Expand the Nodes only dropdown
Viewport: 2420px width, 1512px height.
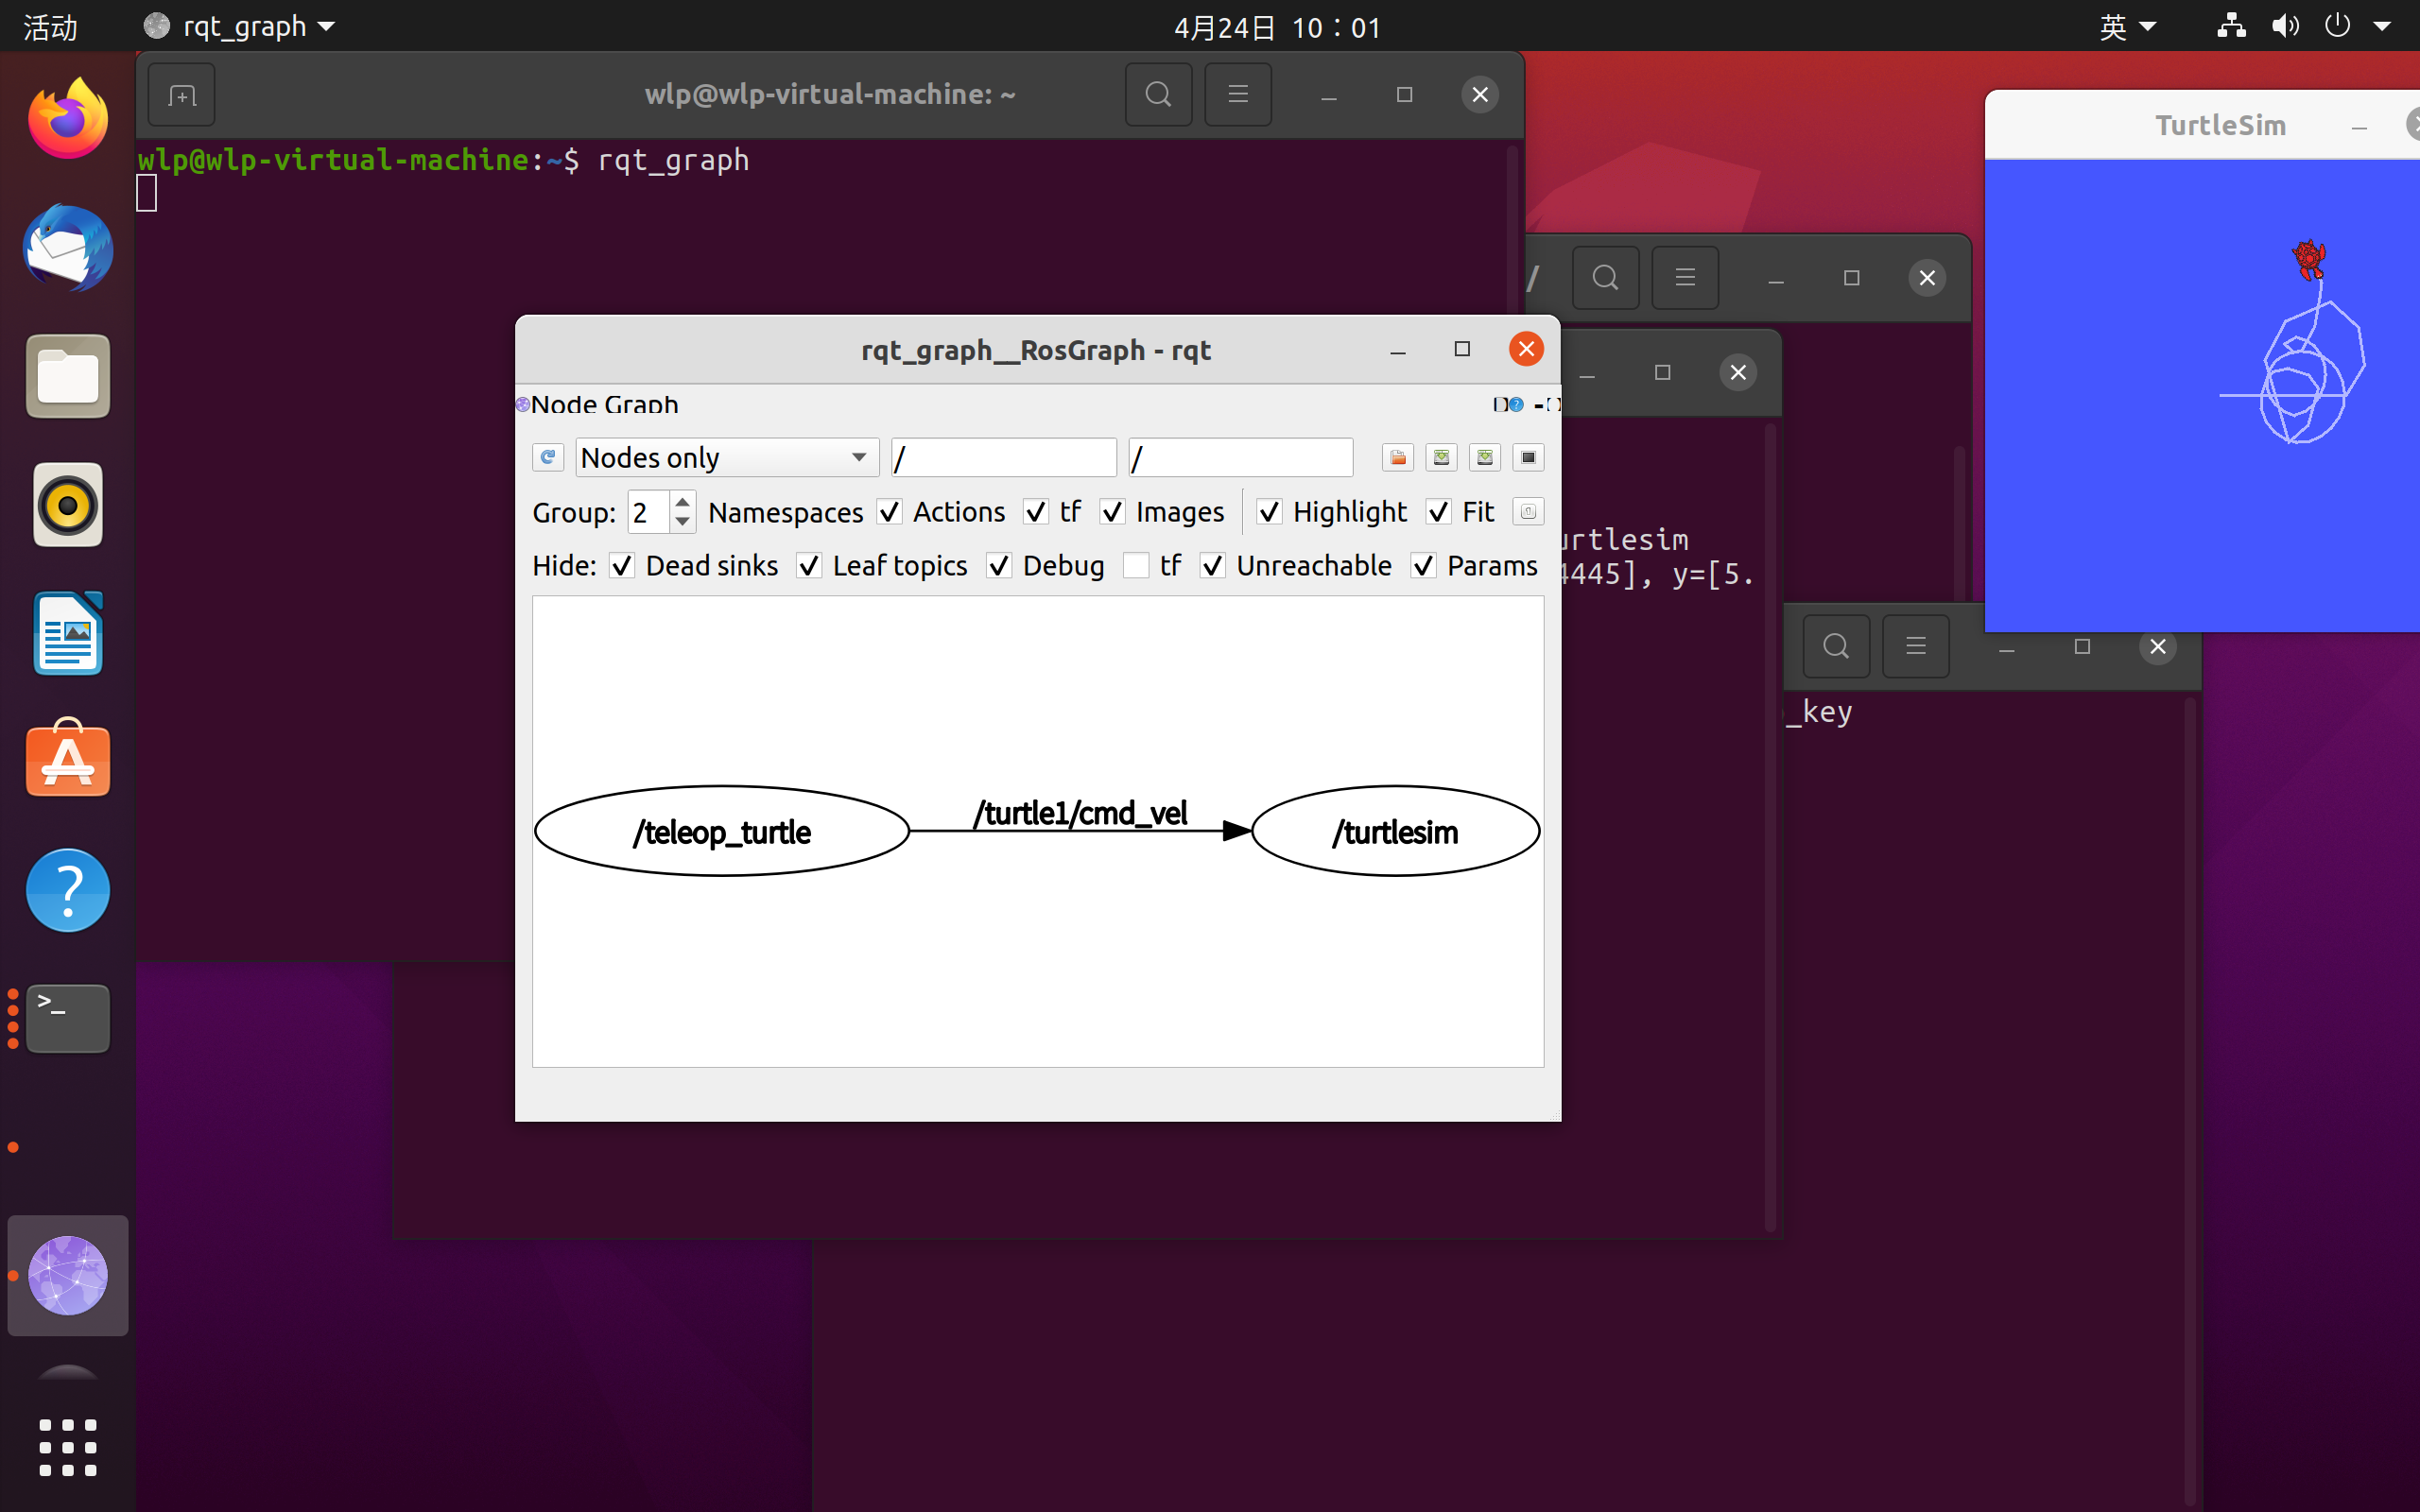[726, 457]
